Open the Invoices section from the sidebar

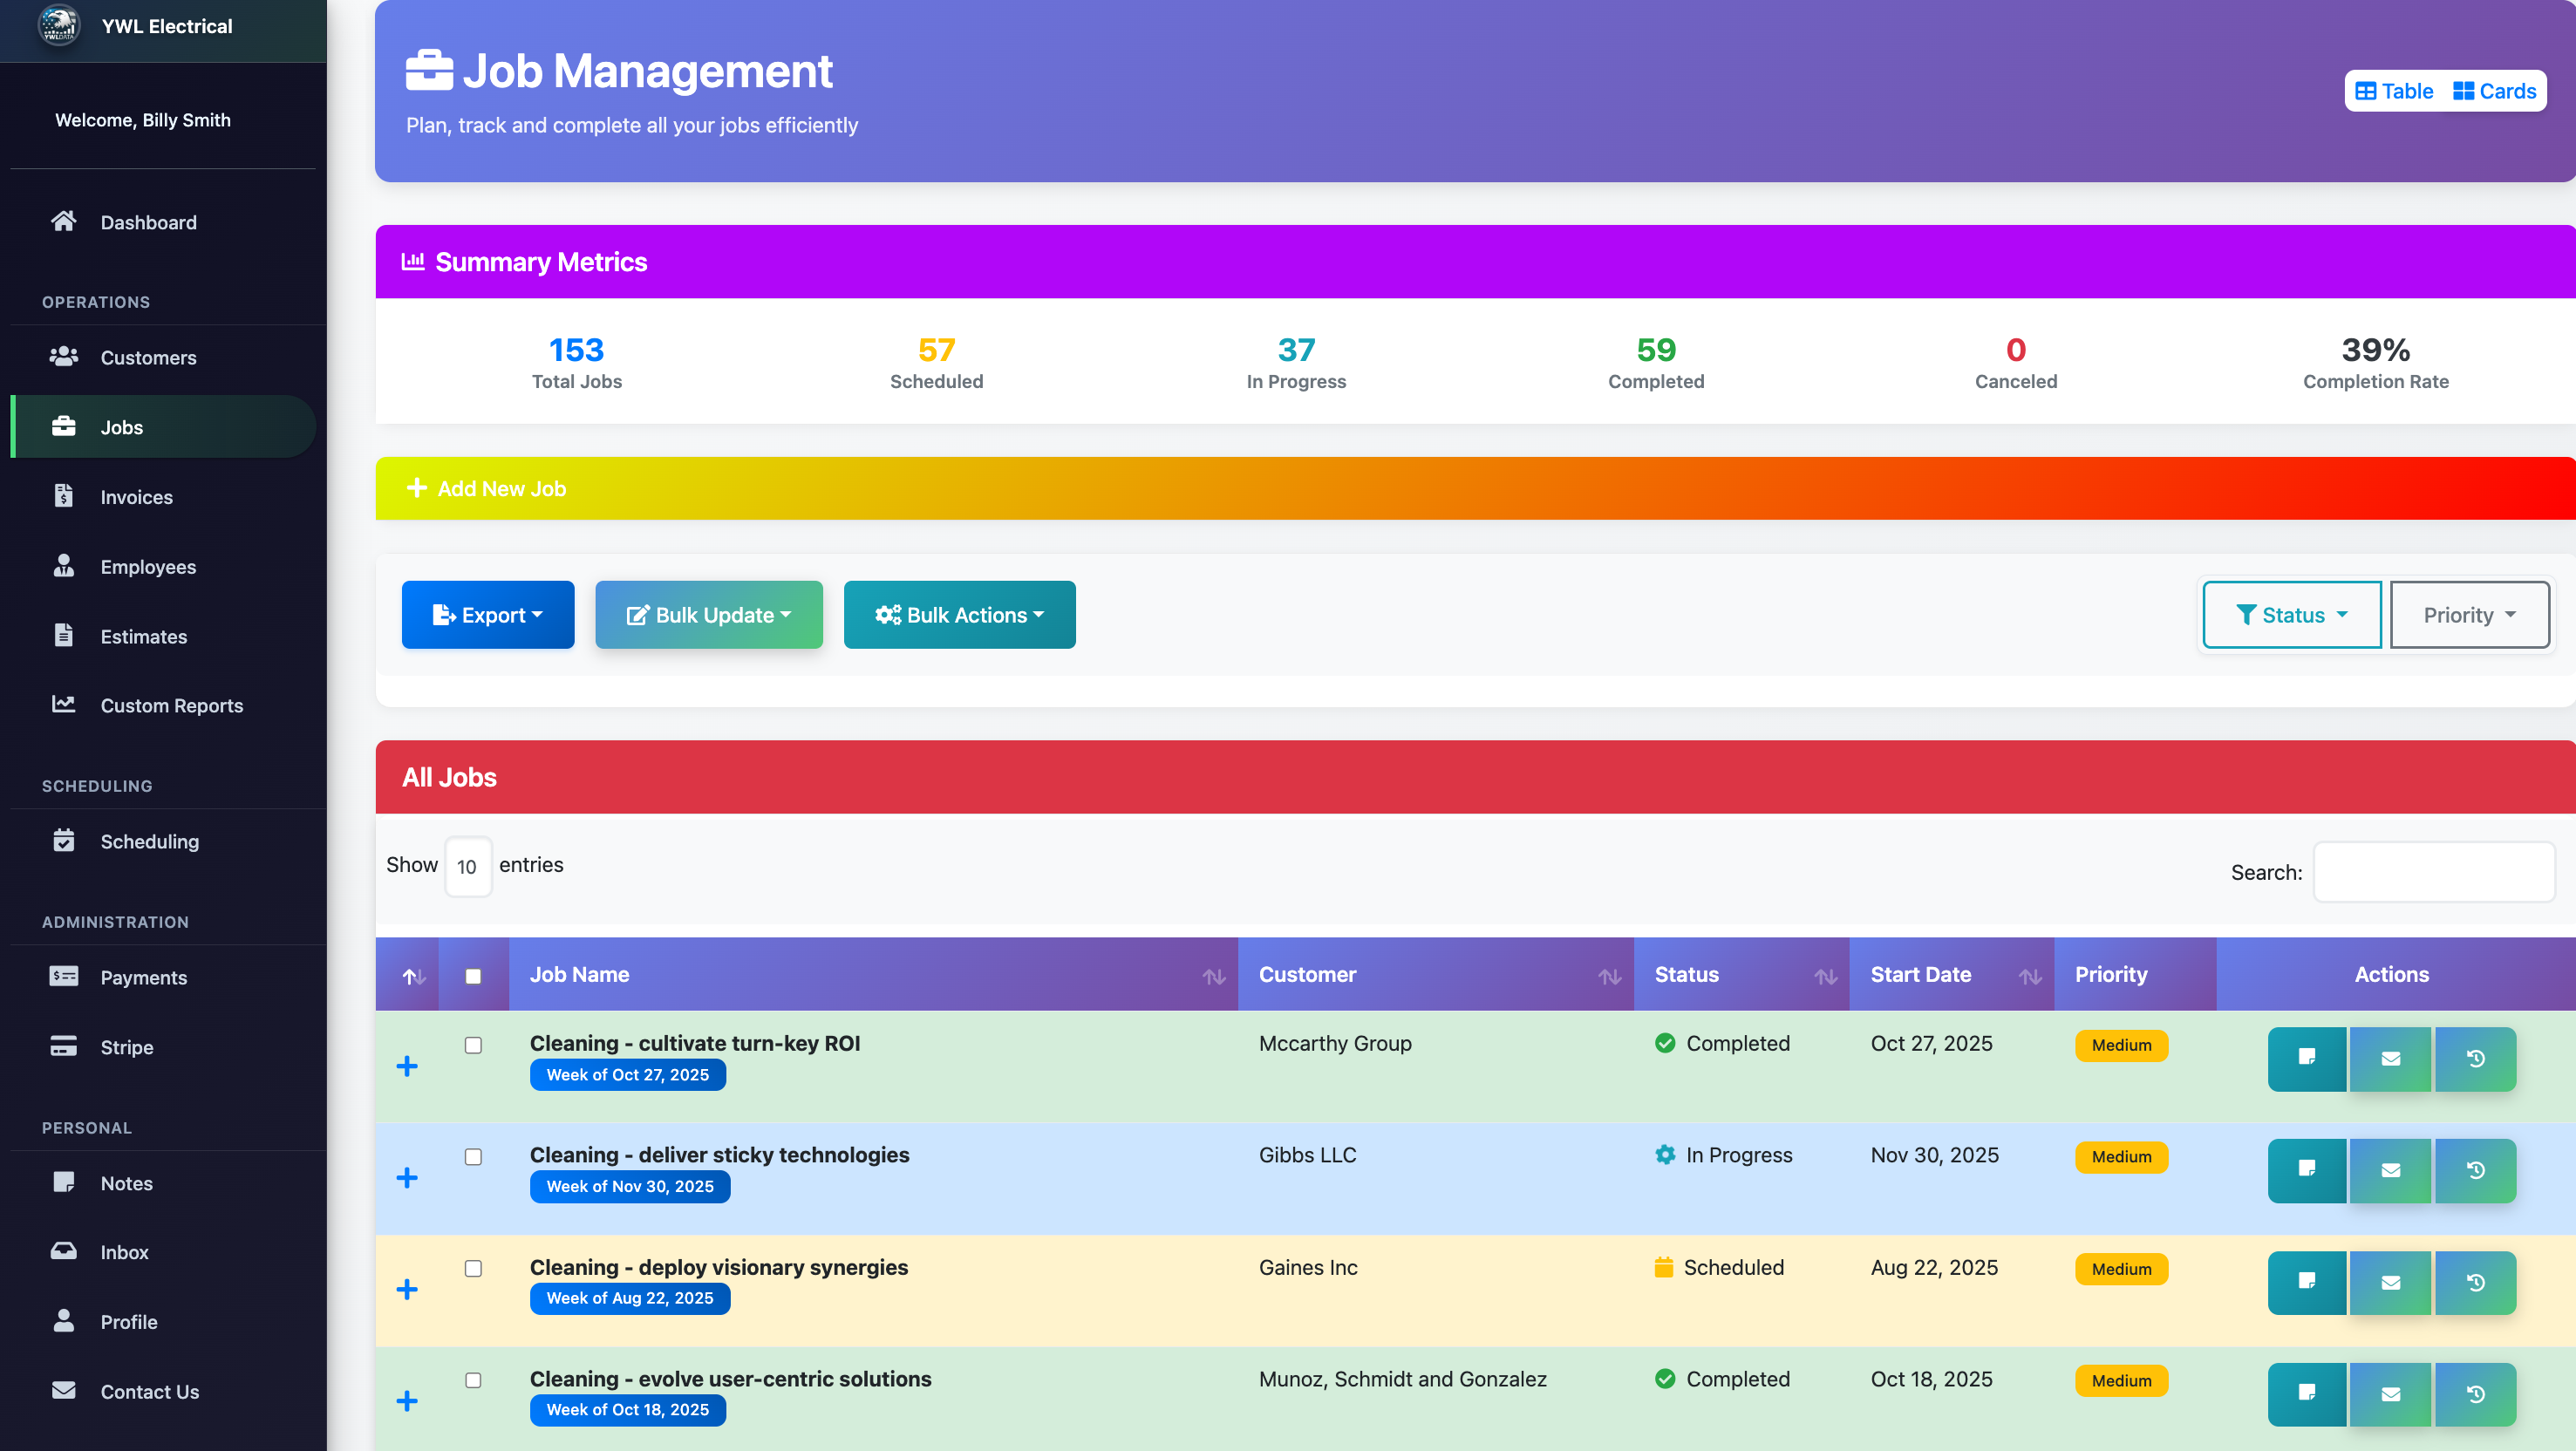(x=136, y=496)
